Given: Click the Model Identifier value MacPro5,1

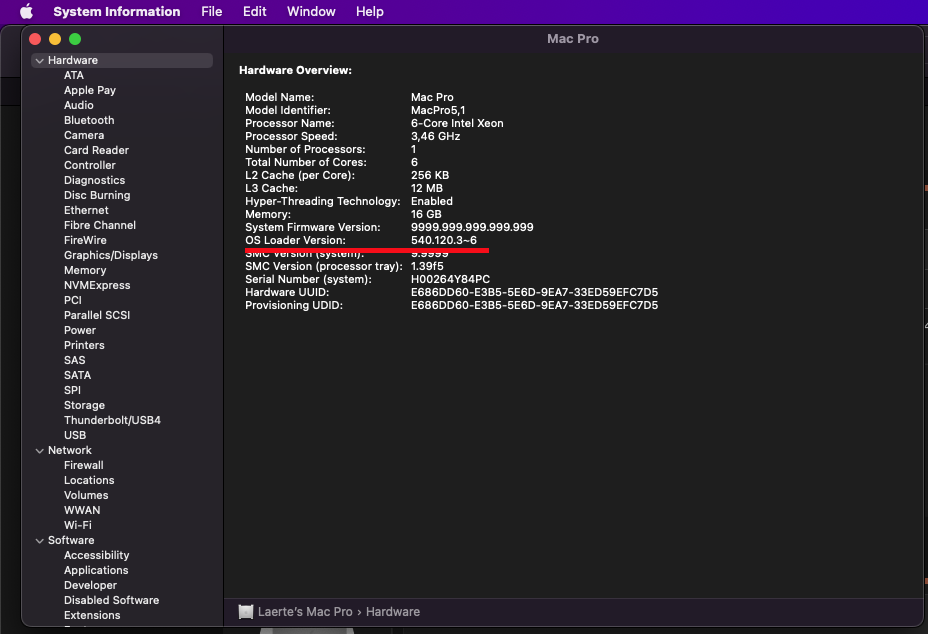Looking at the screenshot, I should [438, 110].
